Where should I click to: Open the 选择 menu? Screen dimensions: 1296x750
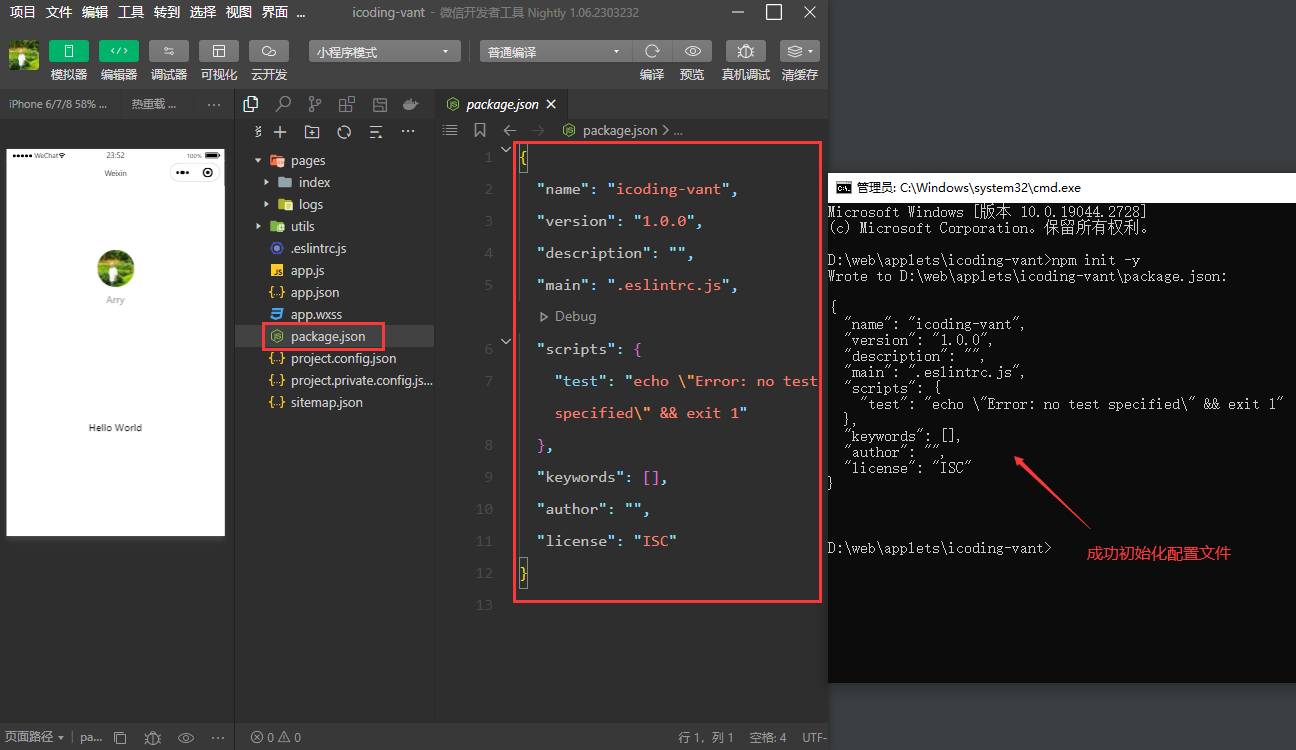pyautogui.click(x=203, y=12)
